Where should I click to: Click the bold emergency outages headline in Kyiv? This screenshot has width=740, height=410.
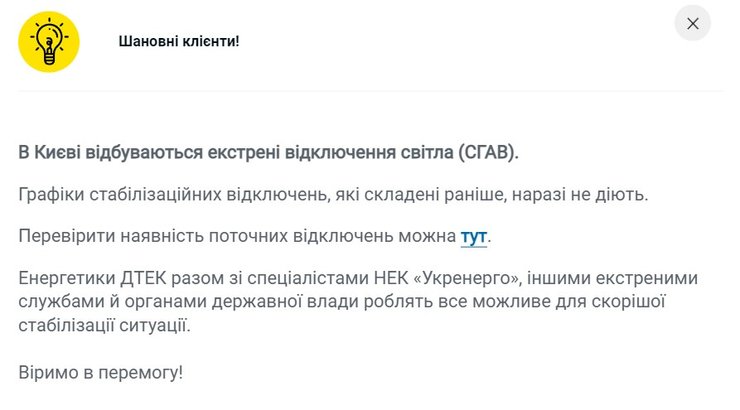pos(269,152)
